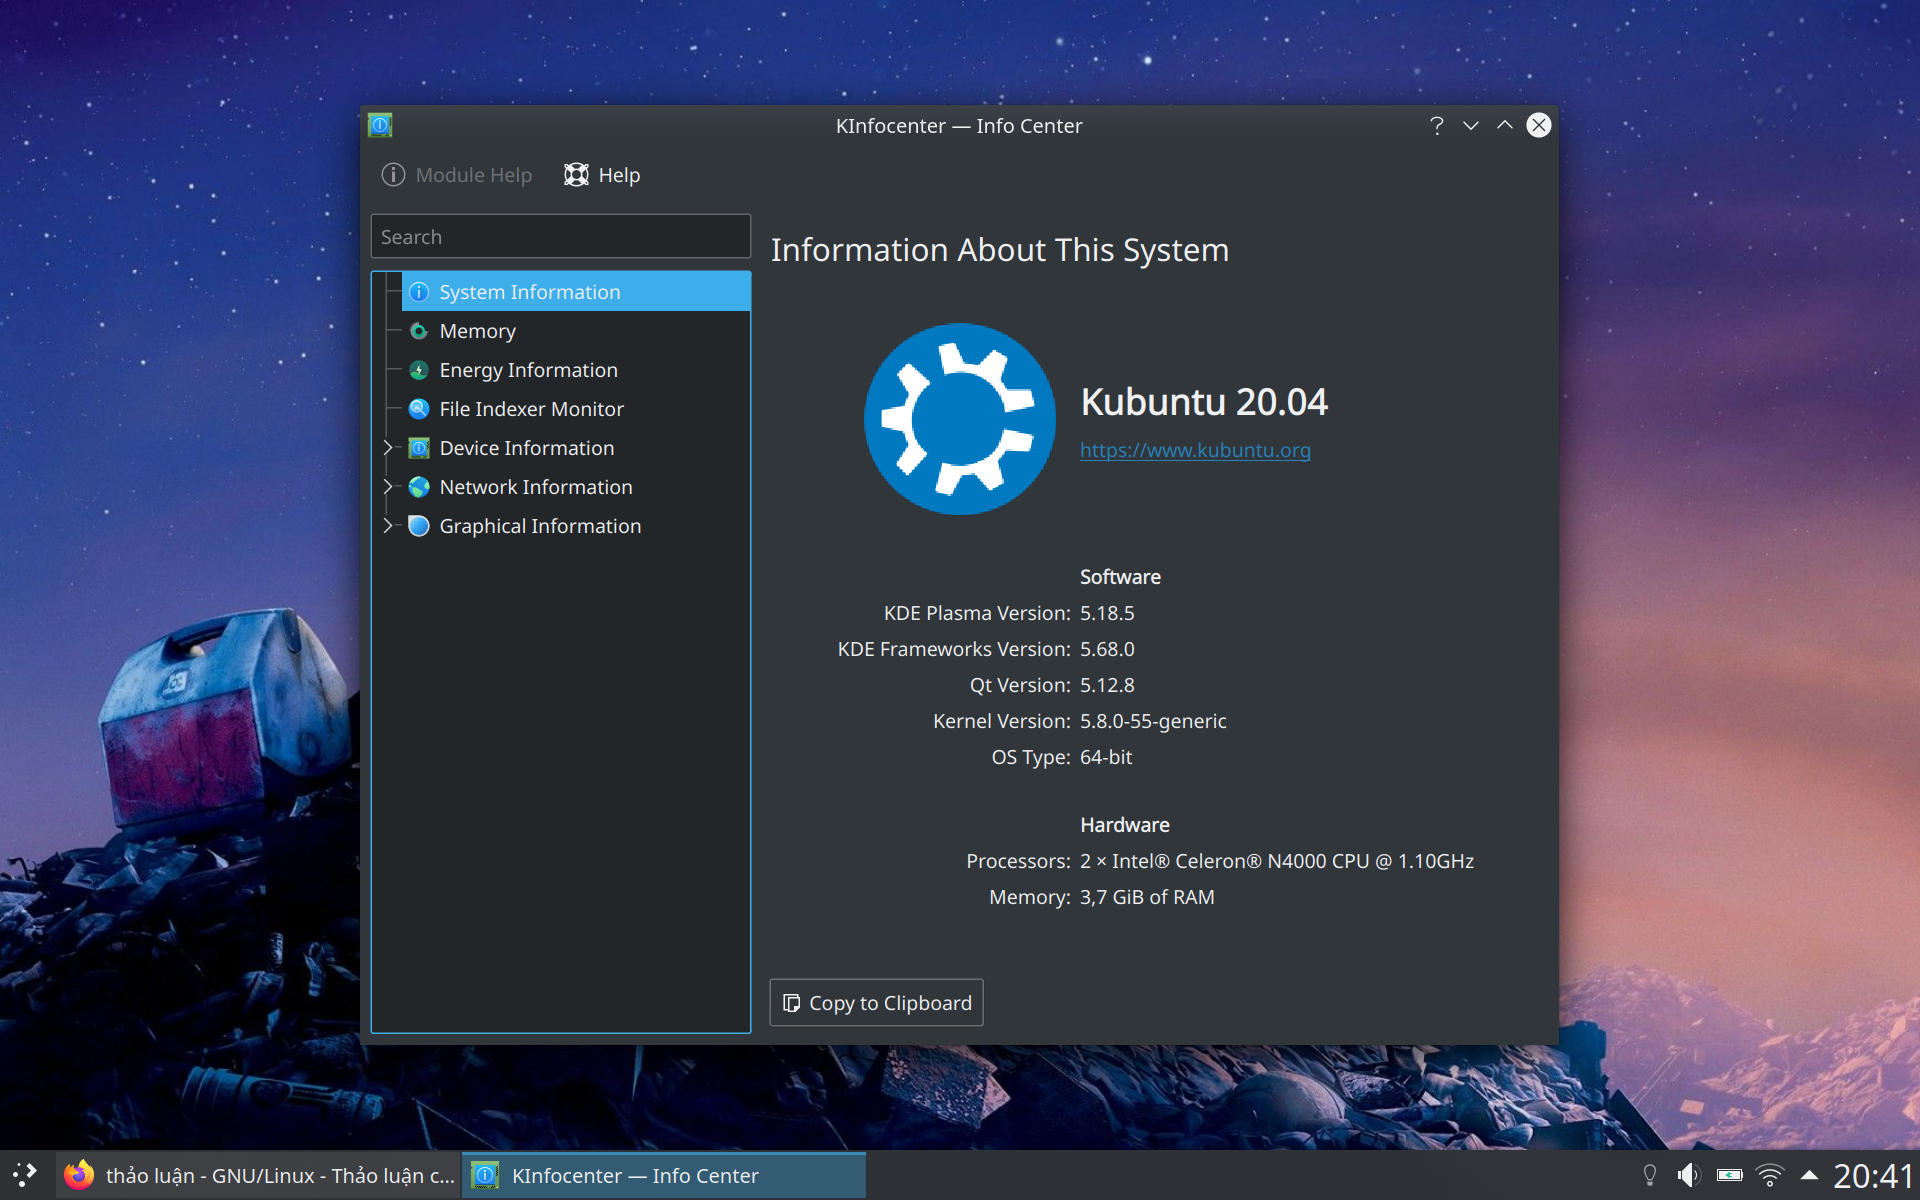Click the Network Information globe icon
The height and width of the screenshot is (1200, 1920).
click(x=419, y=487)
